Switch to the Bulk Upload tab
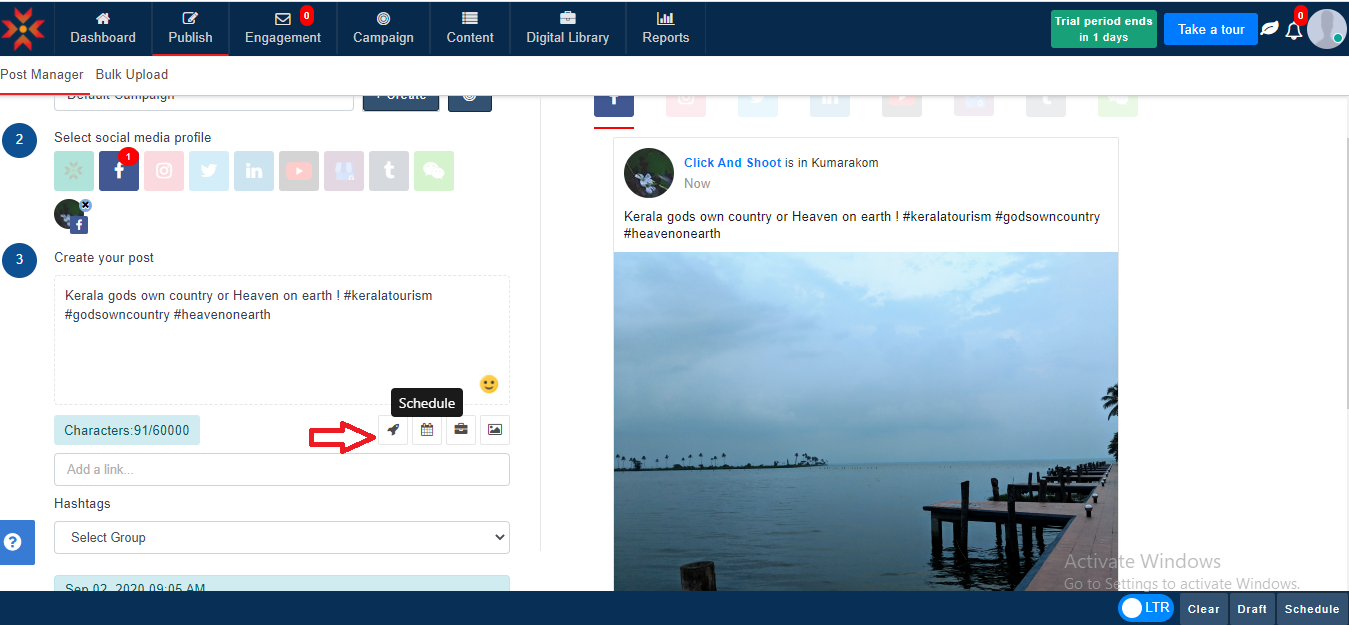This screenshot has width=1349, height=625. coord(132,75)
